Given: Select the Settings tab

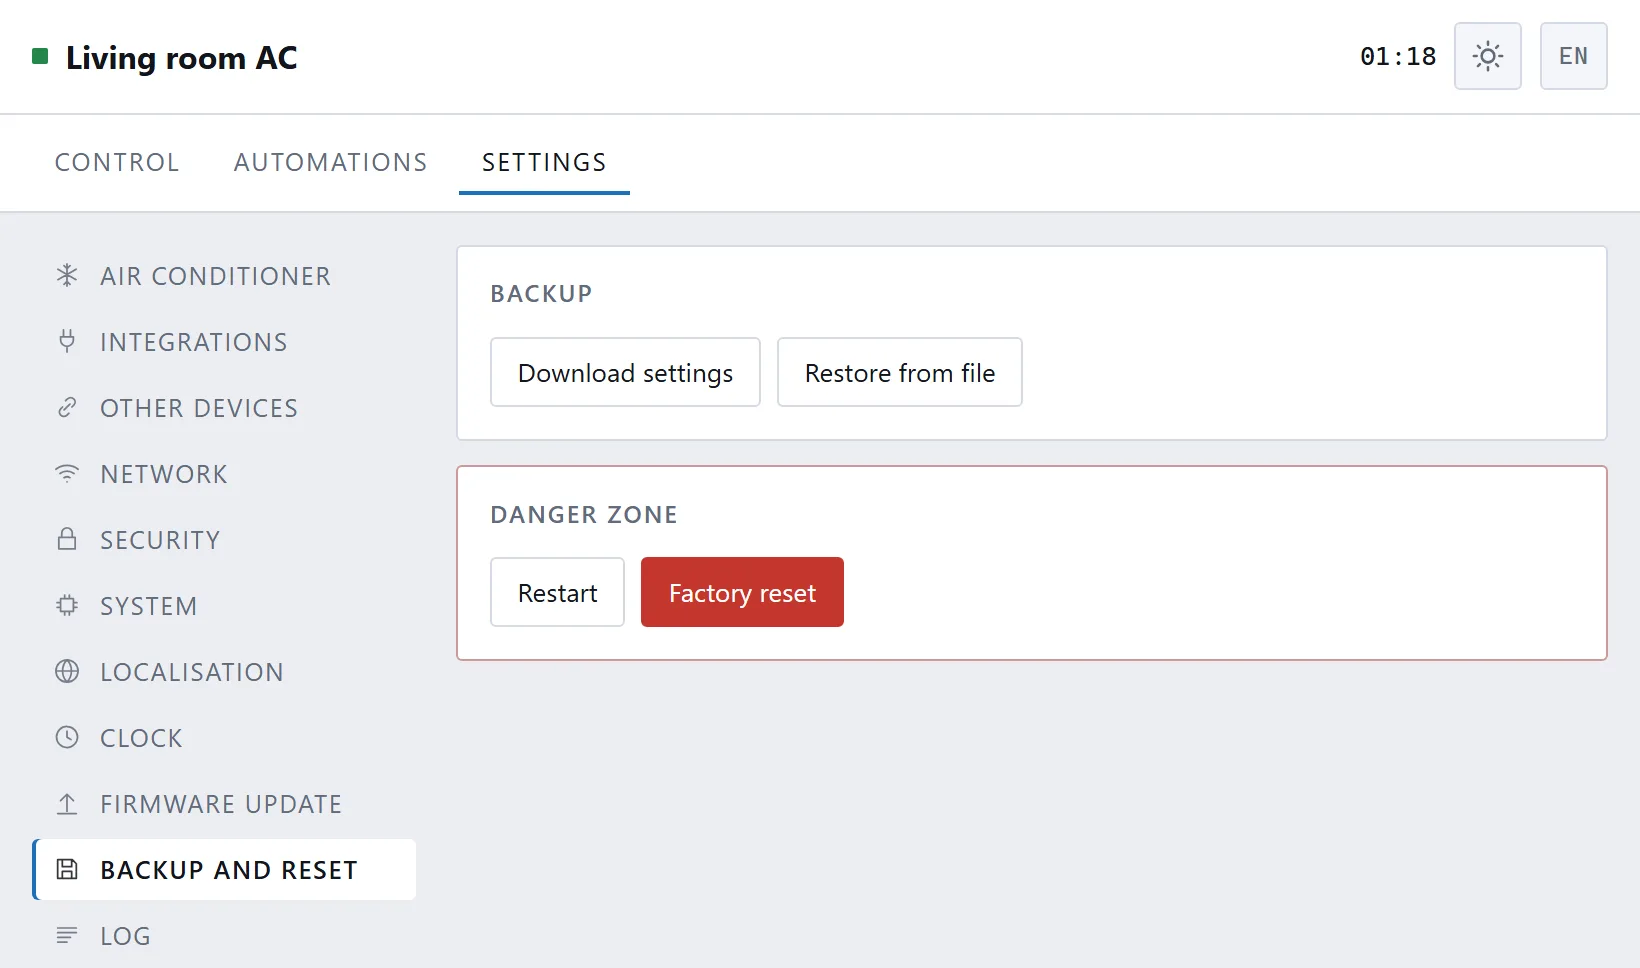Looking at the screenshot, I should click(544, 162).
